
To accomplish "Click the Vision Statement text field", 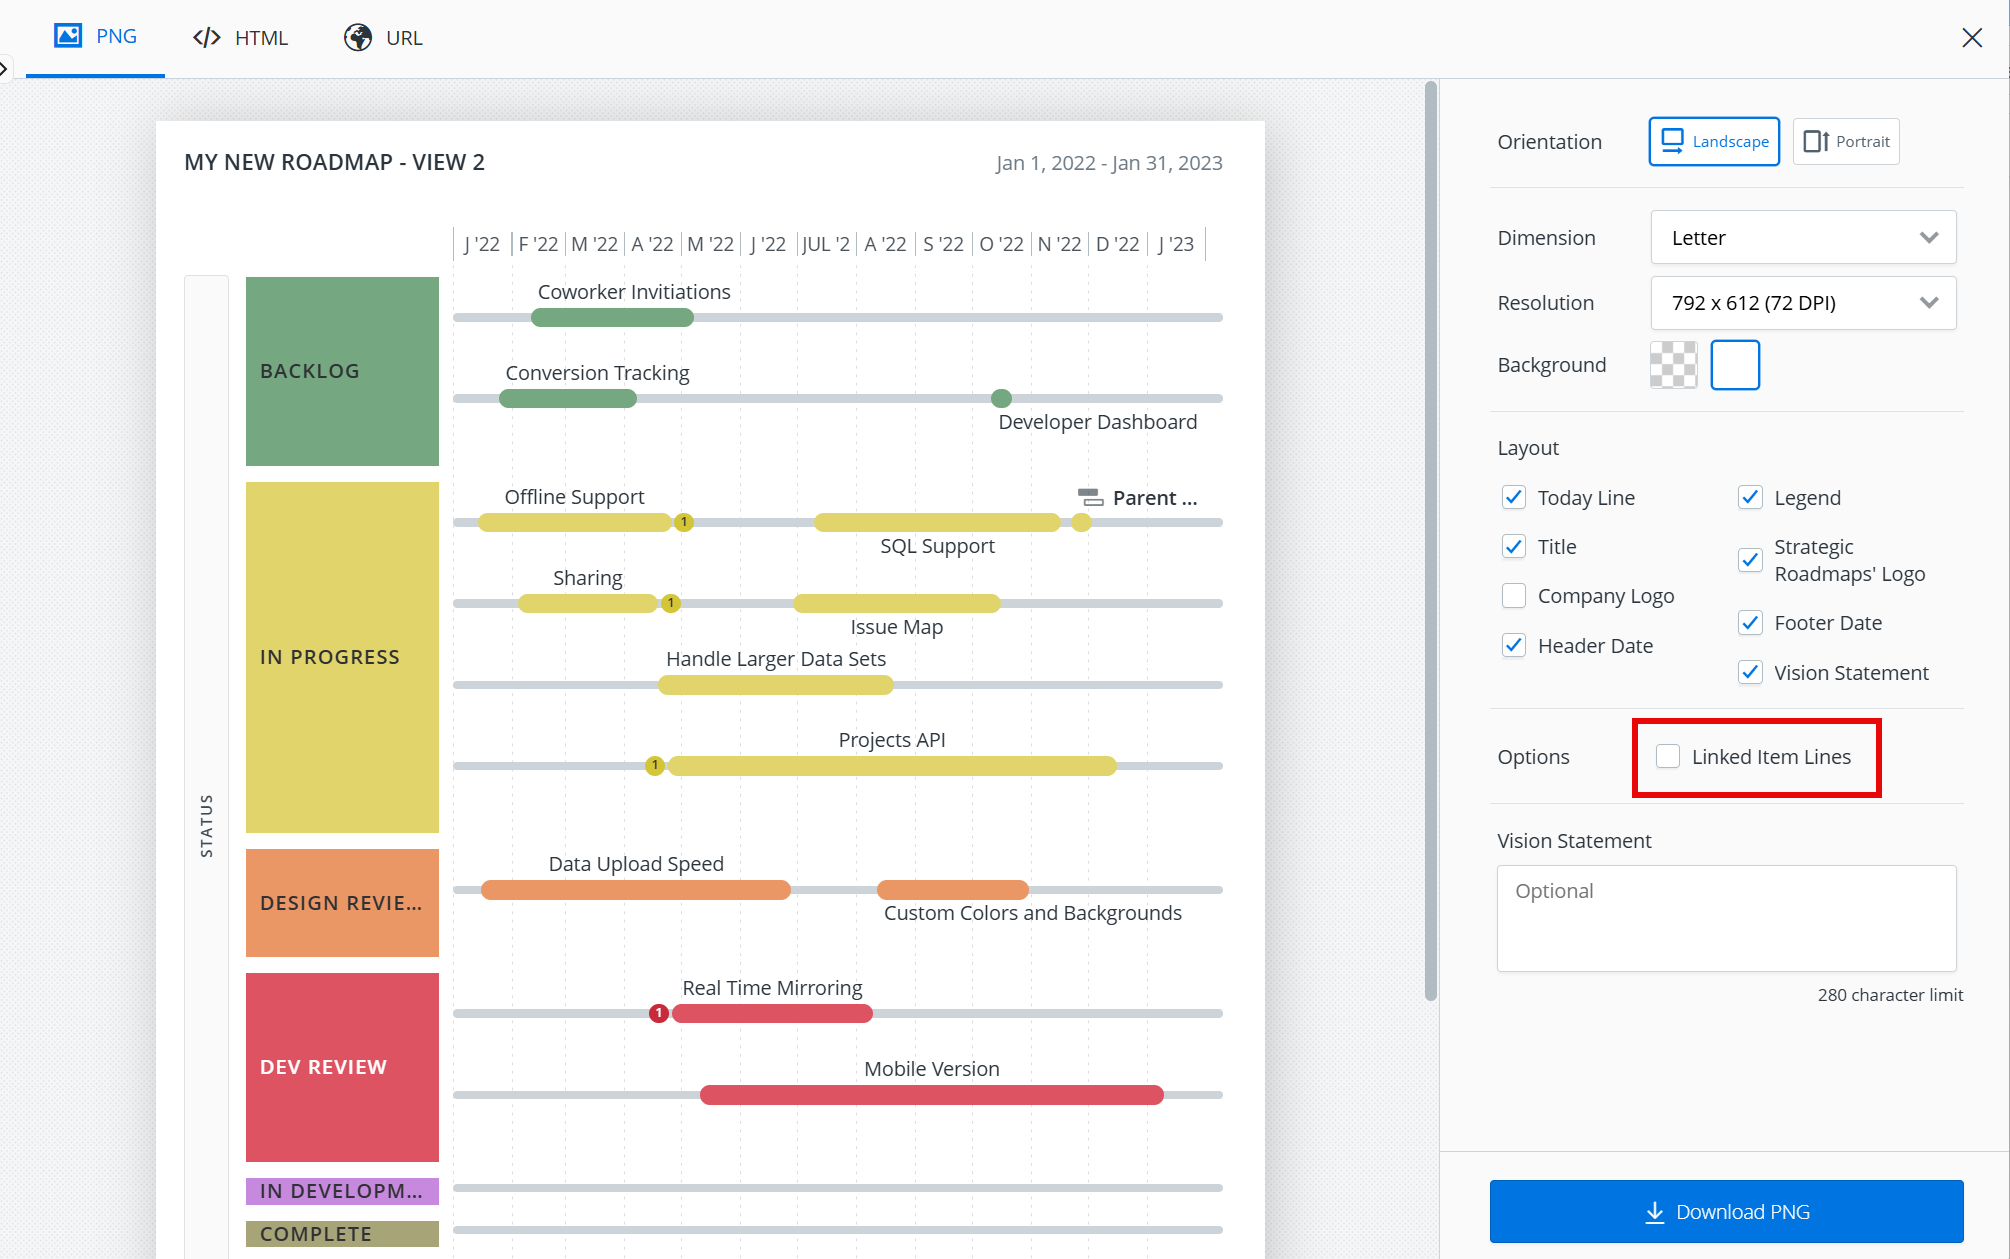I will click(1726, 918).
